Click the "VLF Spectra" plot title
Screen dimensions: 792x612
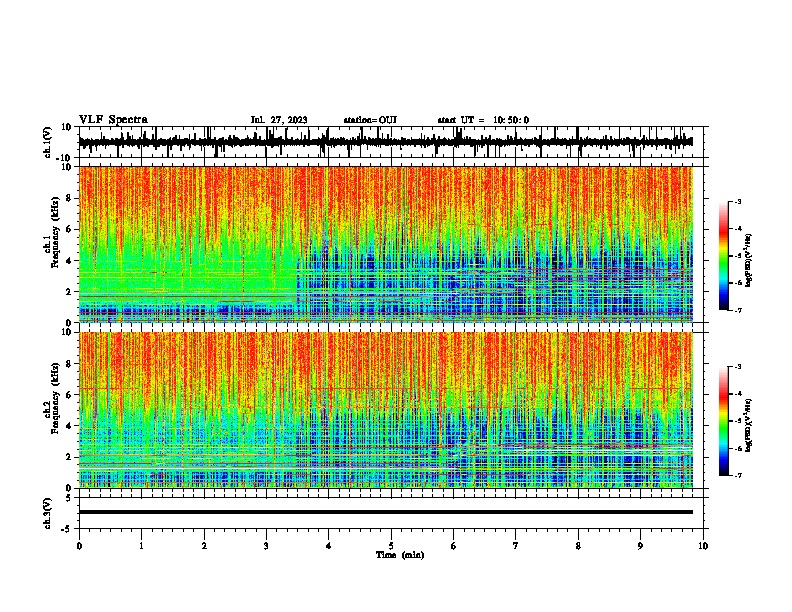pyautogui.click(x=113, y=119)
